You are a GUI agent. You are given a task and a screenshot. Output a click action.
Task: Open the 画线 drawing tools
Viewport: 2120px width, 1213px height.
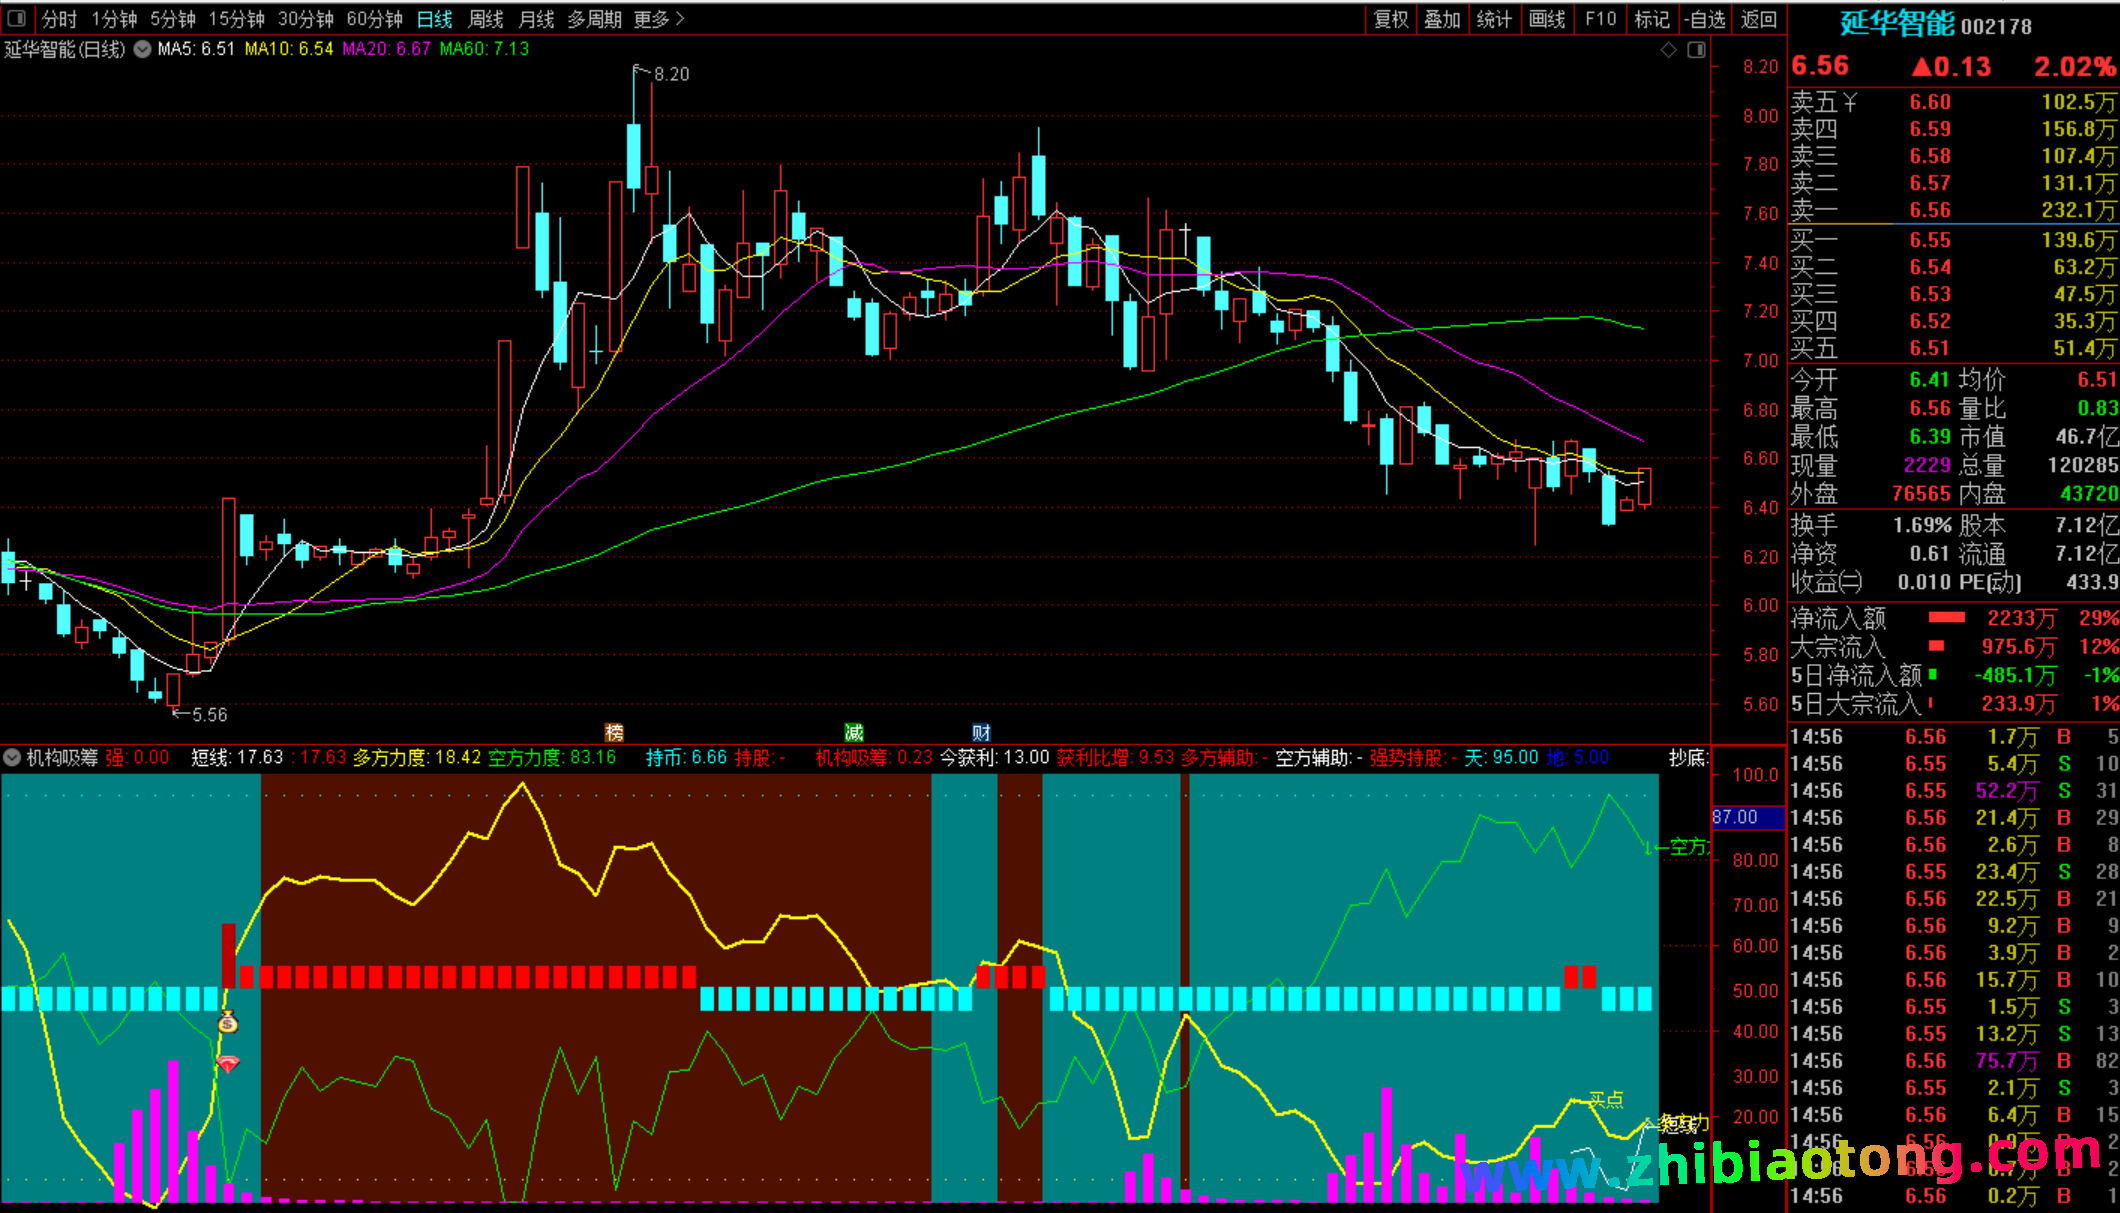(x=1546, y=19)
